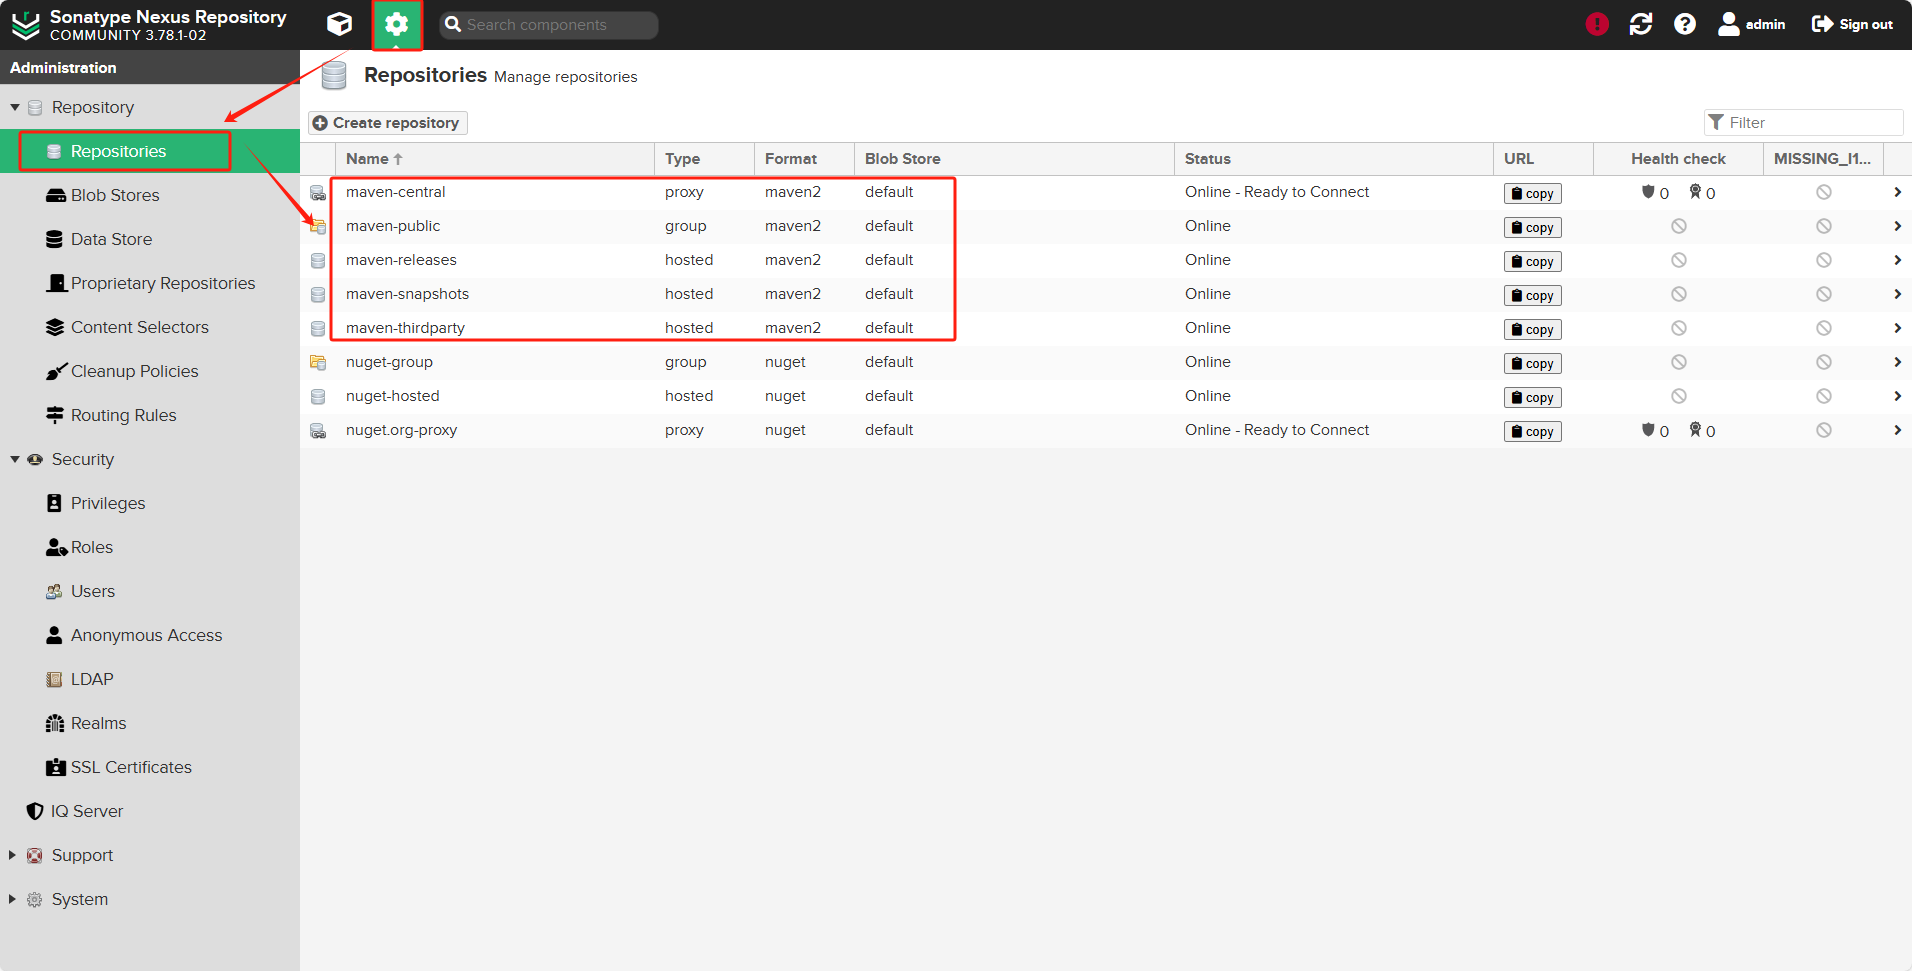Open IQ Server item
This screenshot has height=971, width=1912.
pyautogui.click(x=150, y=811)
